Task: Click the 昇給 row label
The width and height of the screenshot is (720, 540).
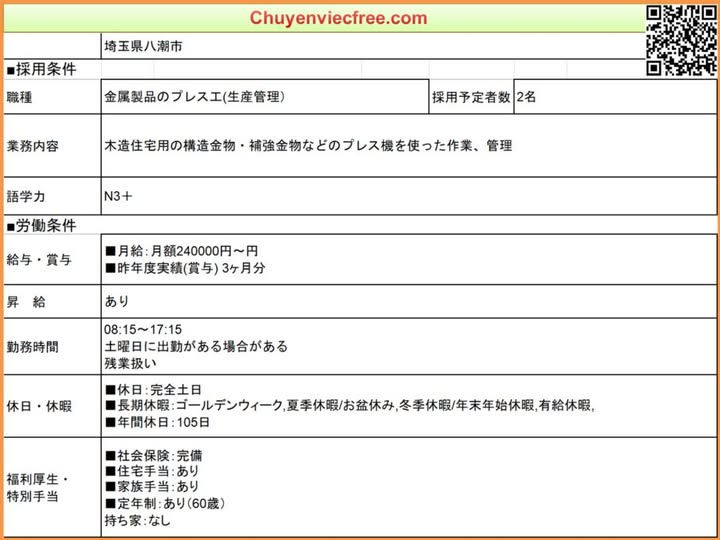Action: (x=26, y=301)
